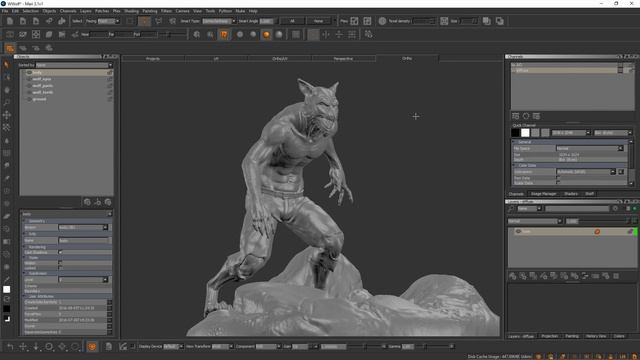Screen dimensions: 640x360
Task: Click the All selection button in toolbar
Action: coord(292,21)
